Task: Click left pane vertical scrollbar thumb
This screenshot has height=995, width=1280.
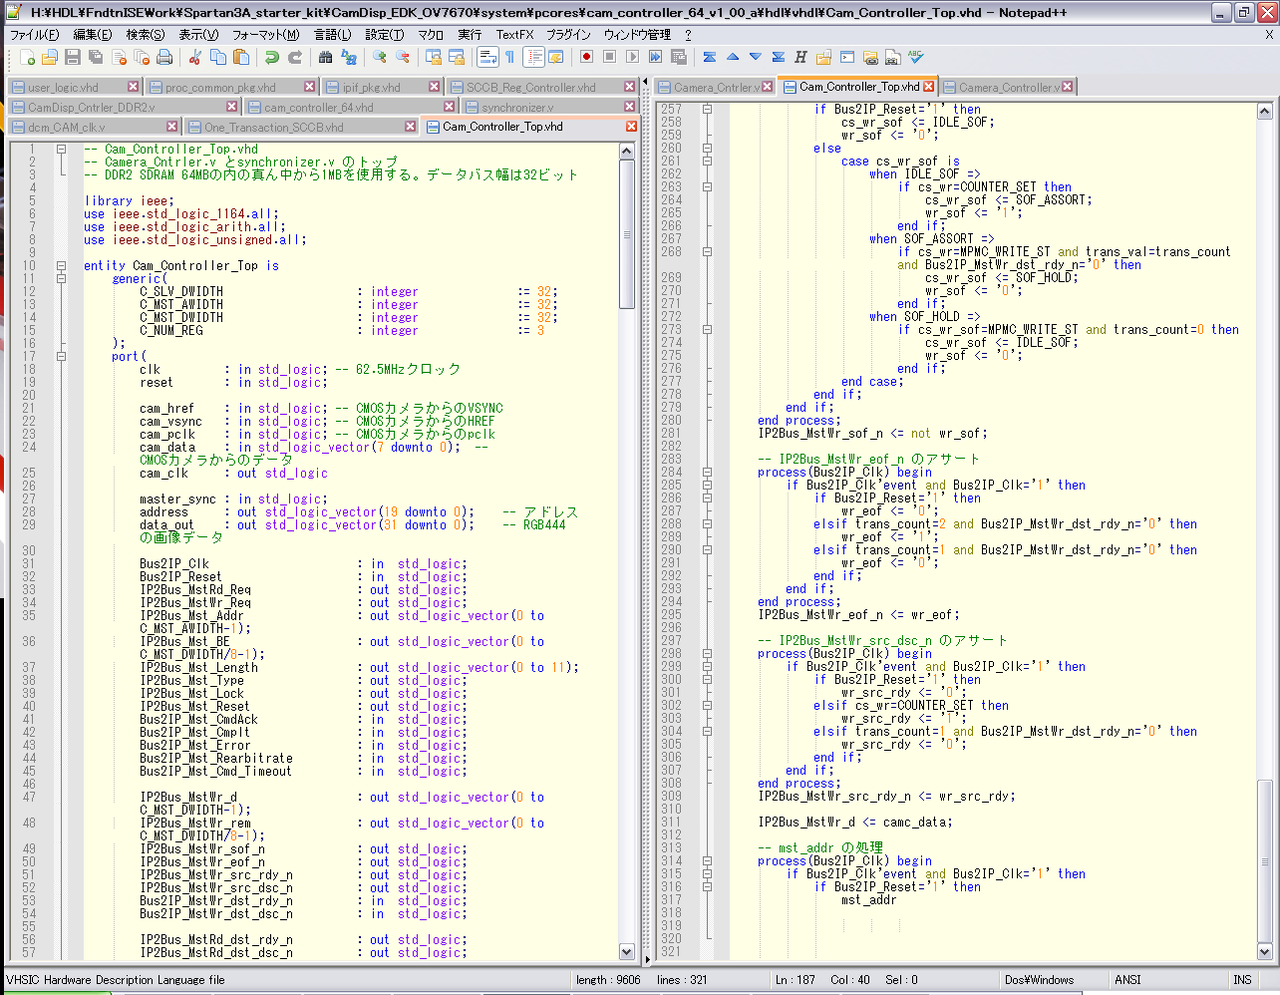Action: coord(627,235)
